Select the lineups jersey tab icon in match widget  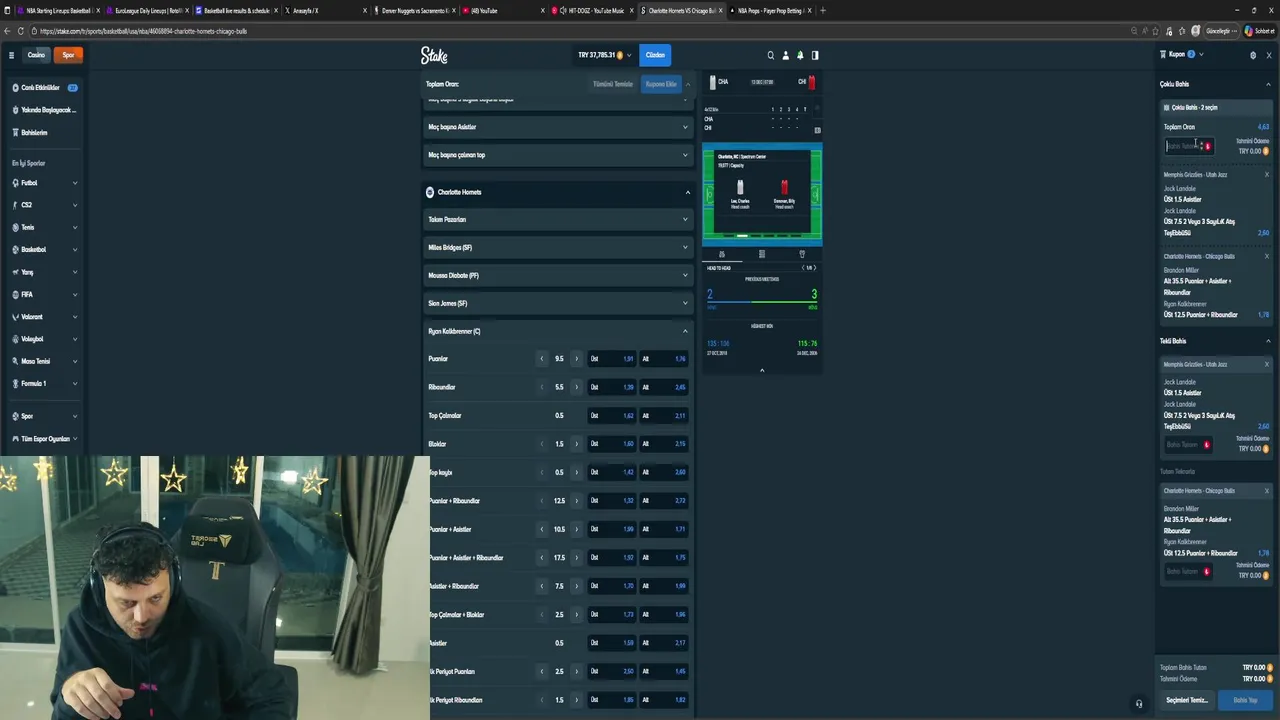[x=802, y=254]
